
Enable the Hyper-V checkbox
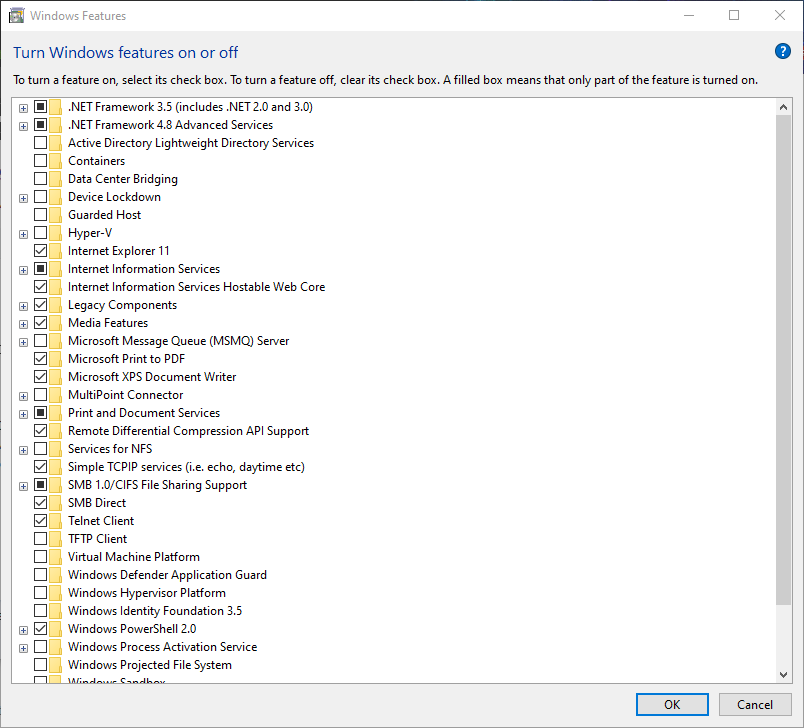pyautogui.click(x=41, y=232)
